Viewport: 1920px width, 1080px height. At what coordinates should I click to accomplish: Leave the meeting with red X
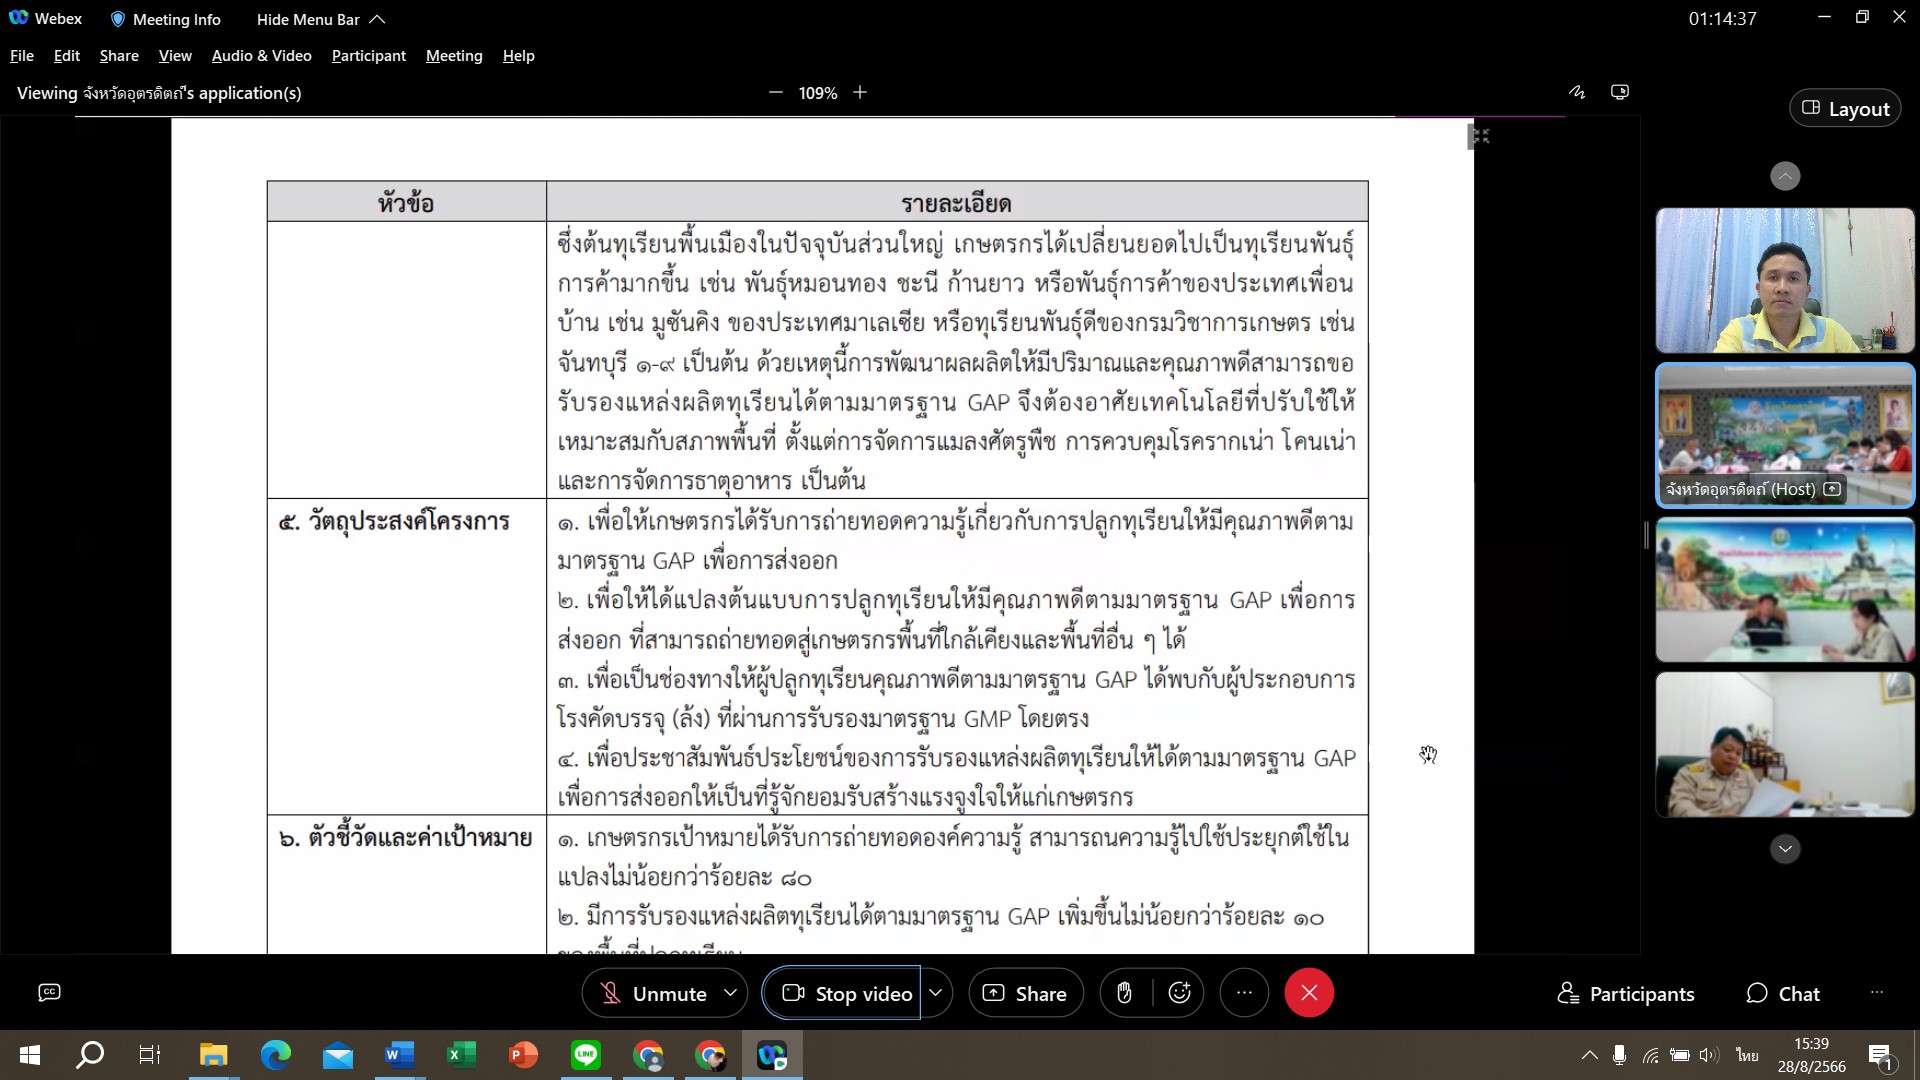[1309, 993]
